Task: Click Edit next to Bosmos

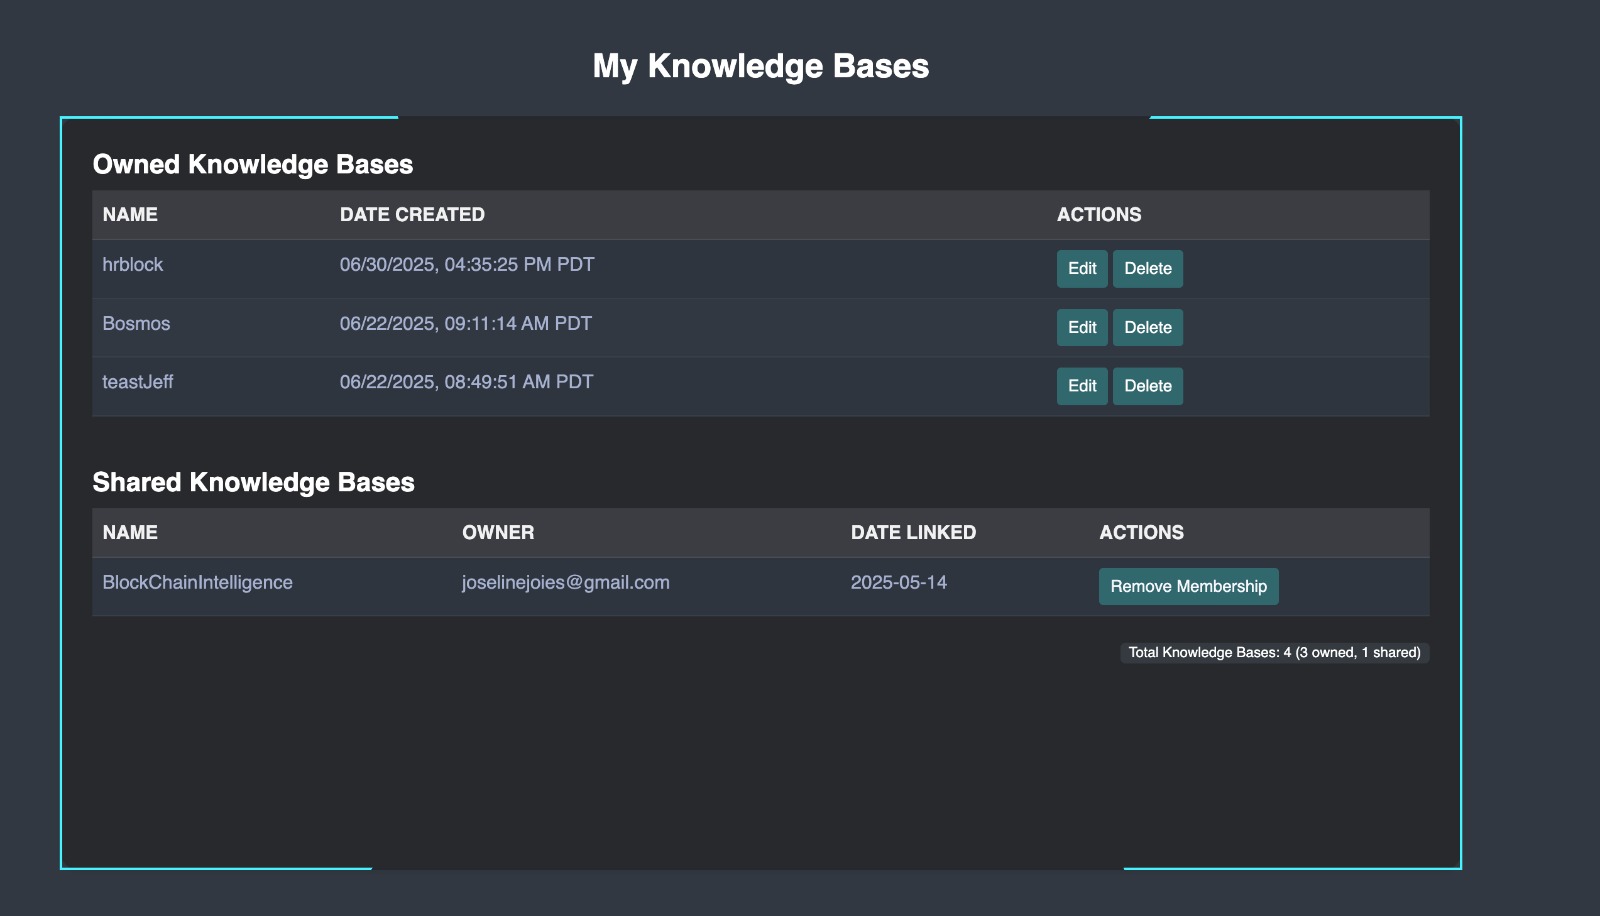Action: coord(1081,327)
